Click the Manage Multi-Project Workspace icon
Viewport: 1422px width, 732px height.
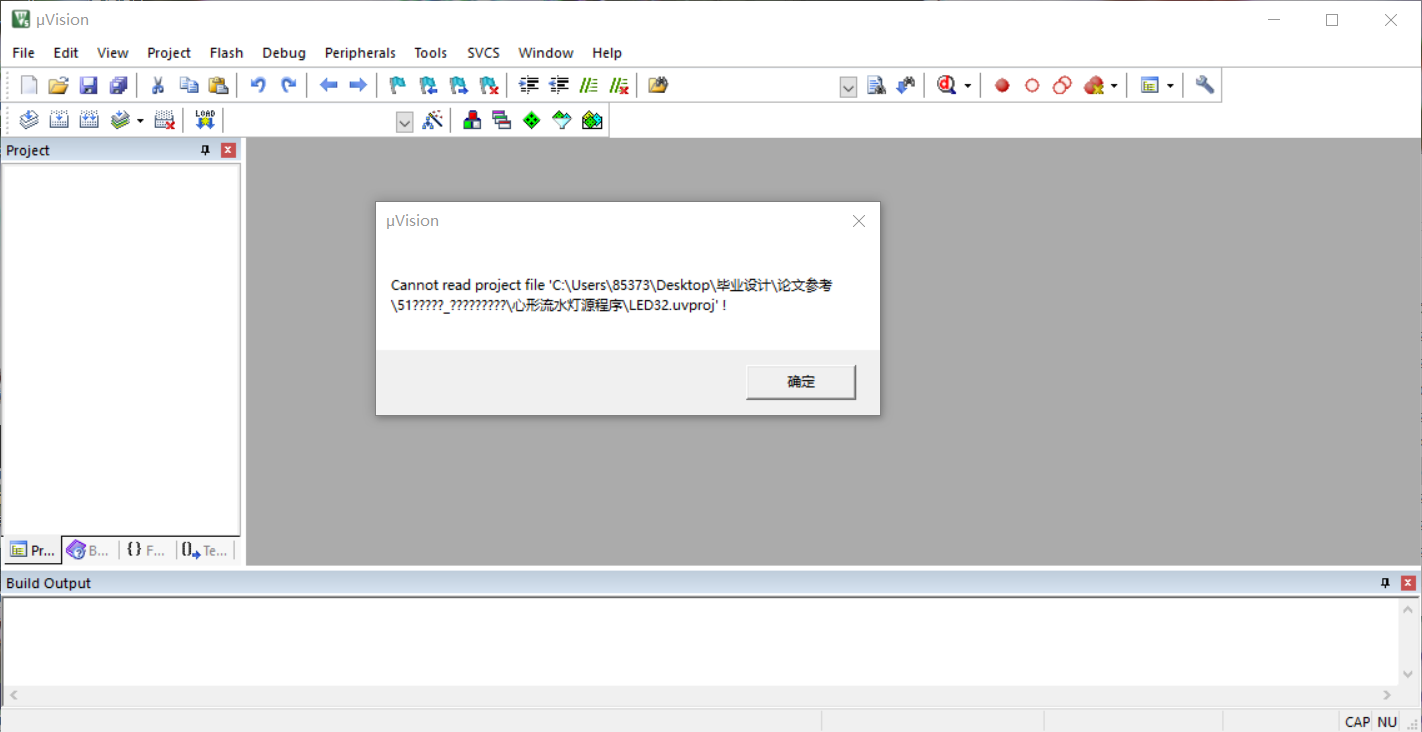pos(502,121)
